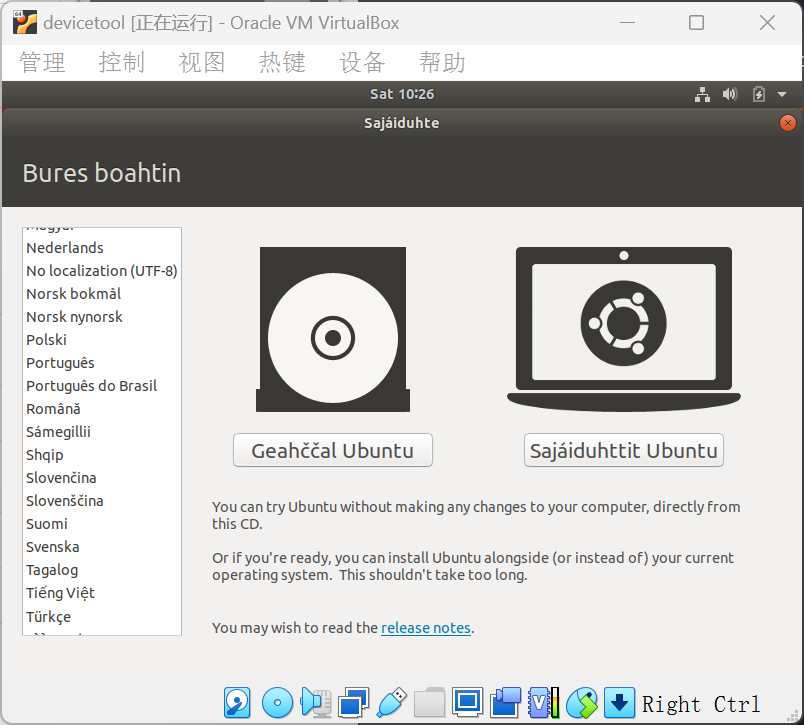
Task: Select Slovenčina in the language list
Action: [102, 478]
